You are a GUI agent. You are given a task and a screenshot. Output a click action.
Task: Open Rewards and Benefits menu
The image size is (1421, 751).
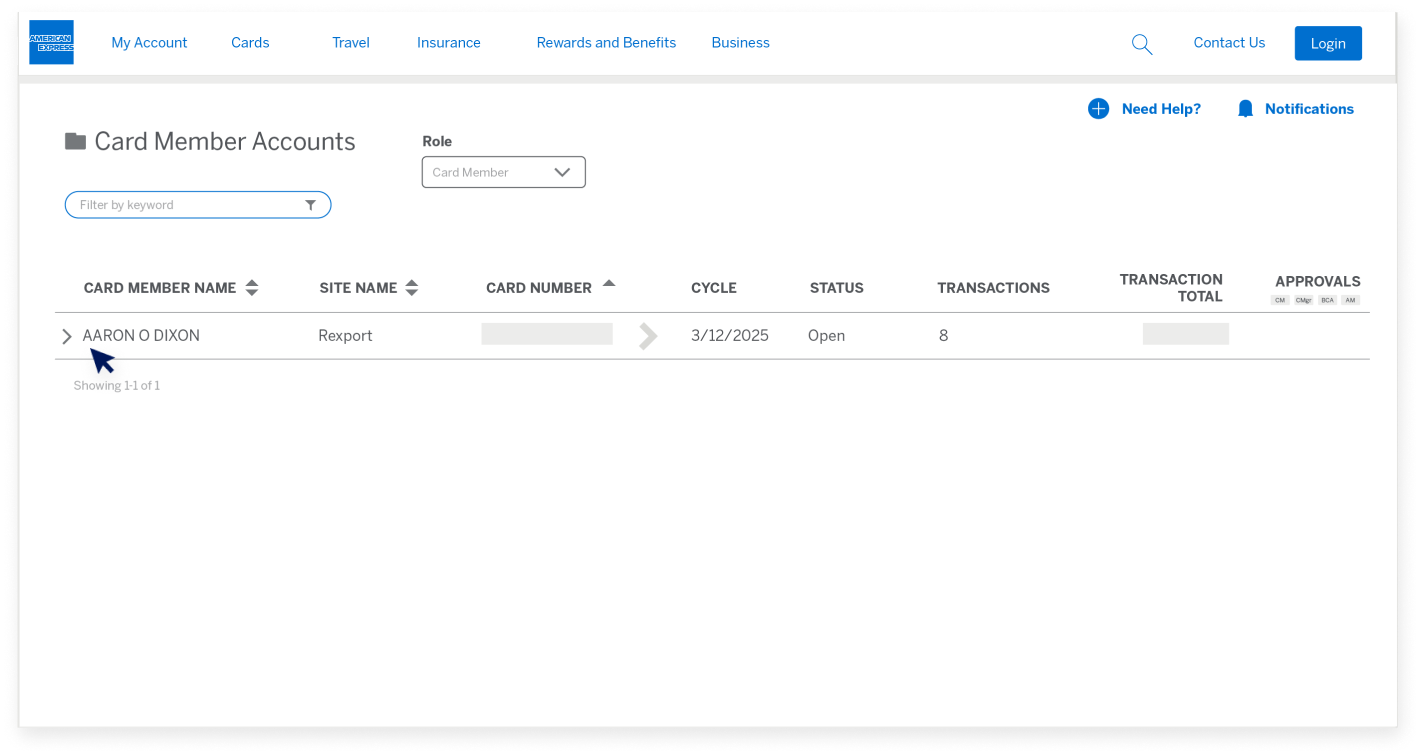[606, 43]
